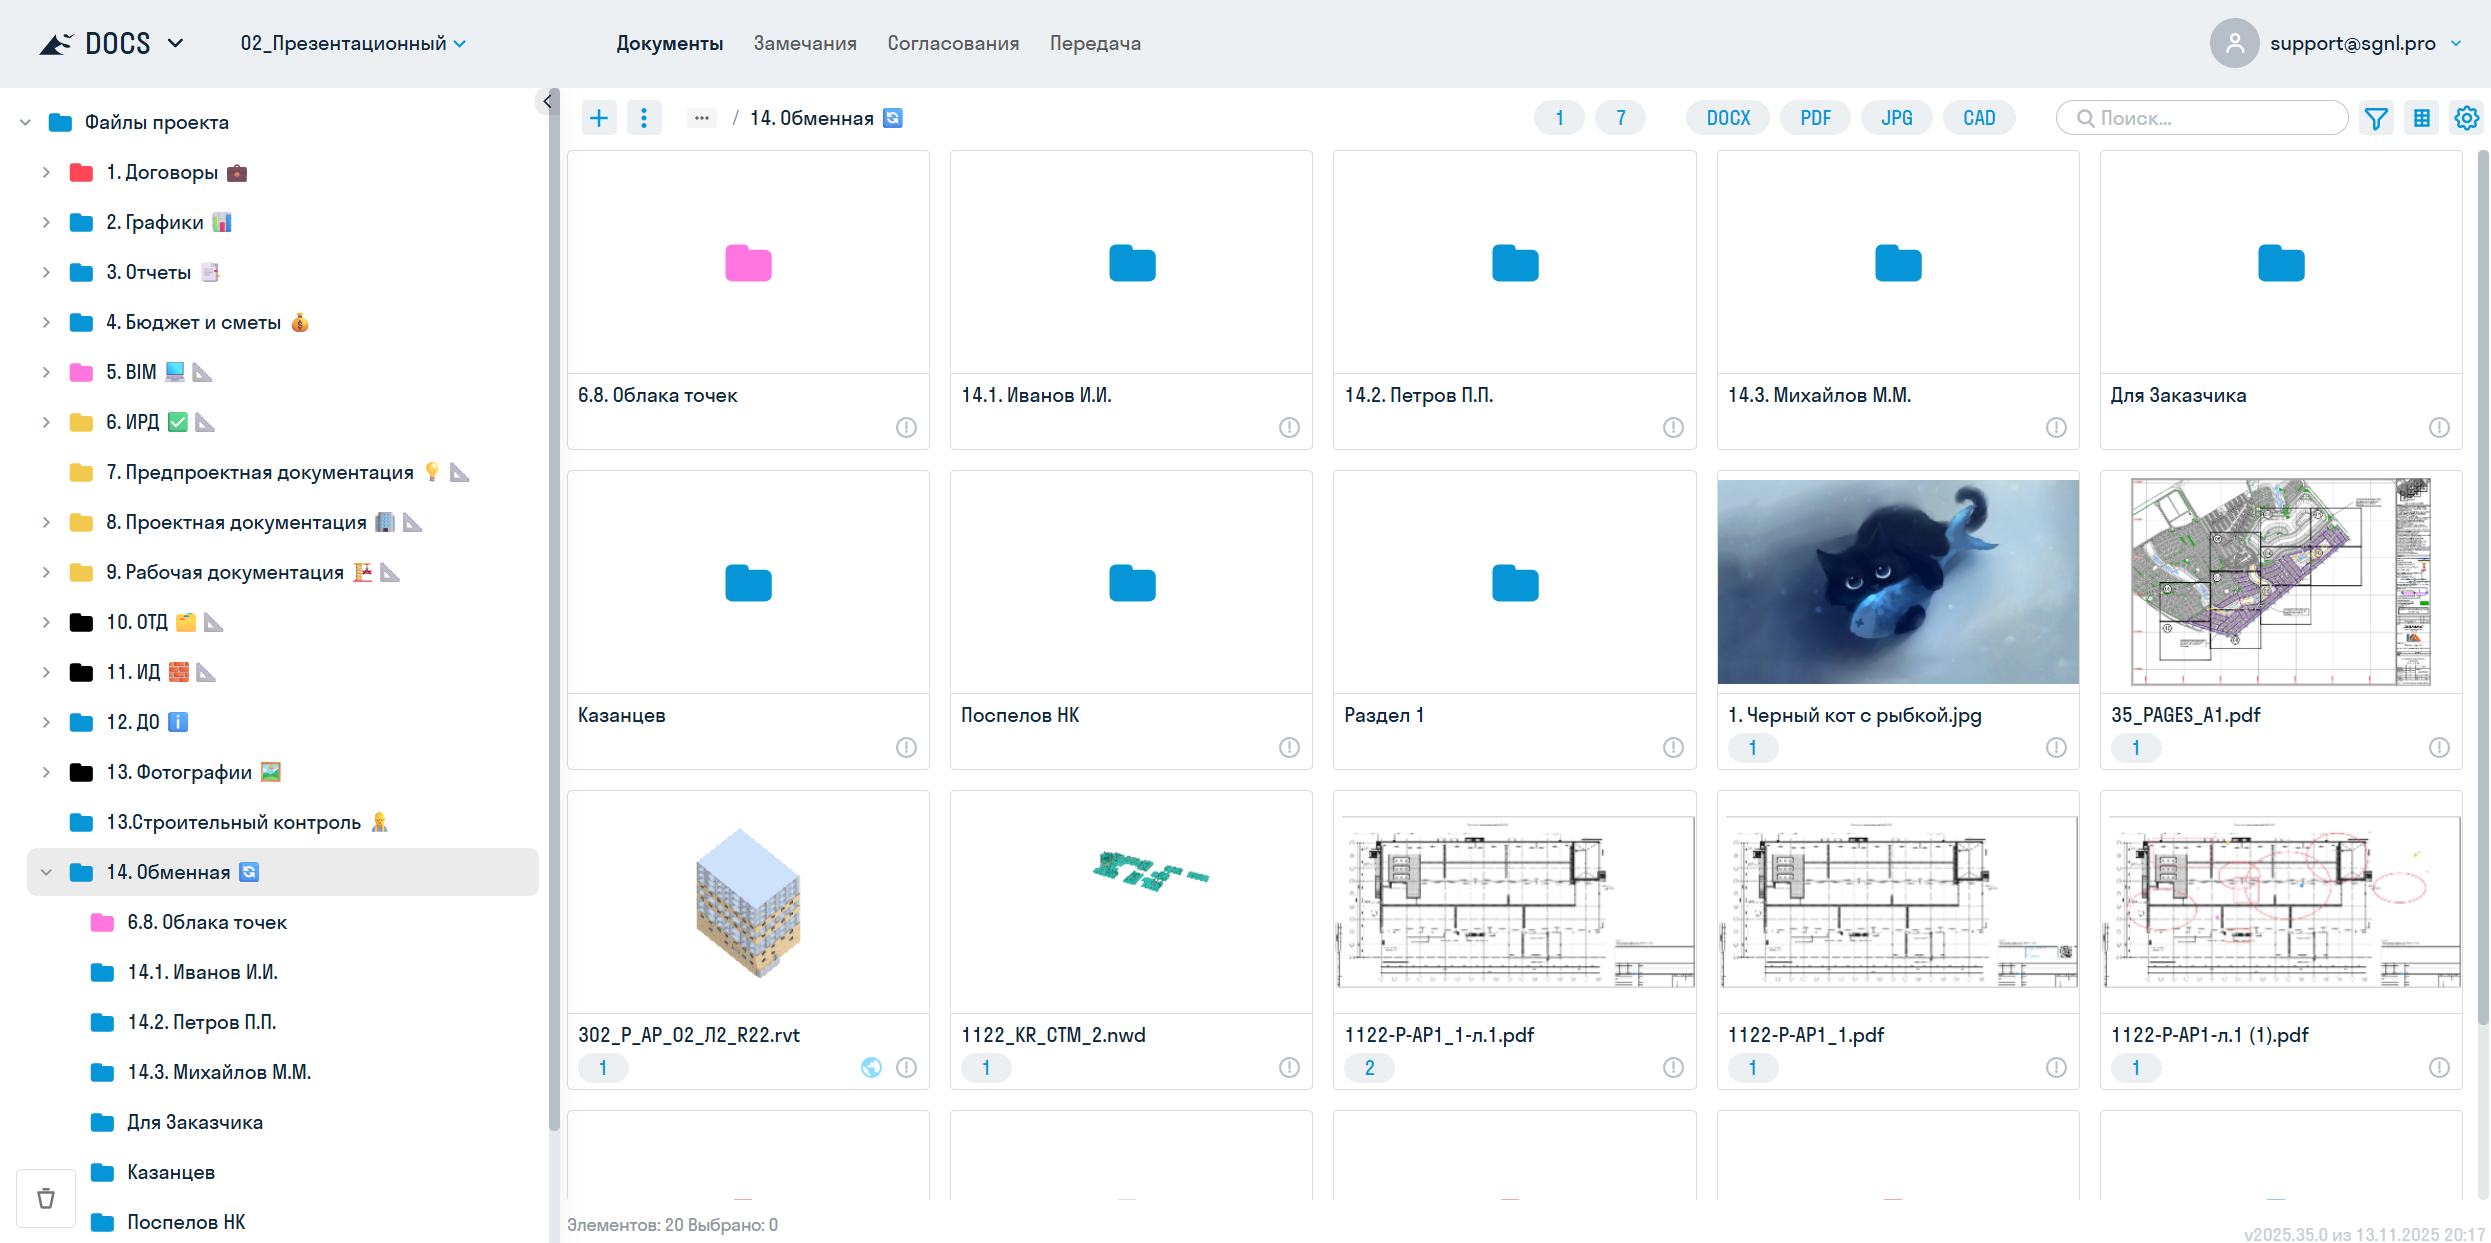Toggle the CAD file type filter
The width and height of the screenshot is (2491, 1243).
pyautogui.click(x=1978, y=118)
